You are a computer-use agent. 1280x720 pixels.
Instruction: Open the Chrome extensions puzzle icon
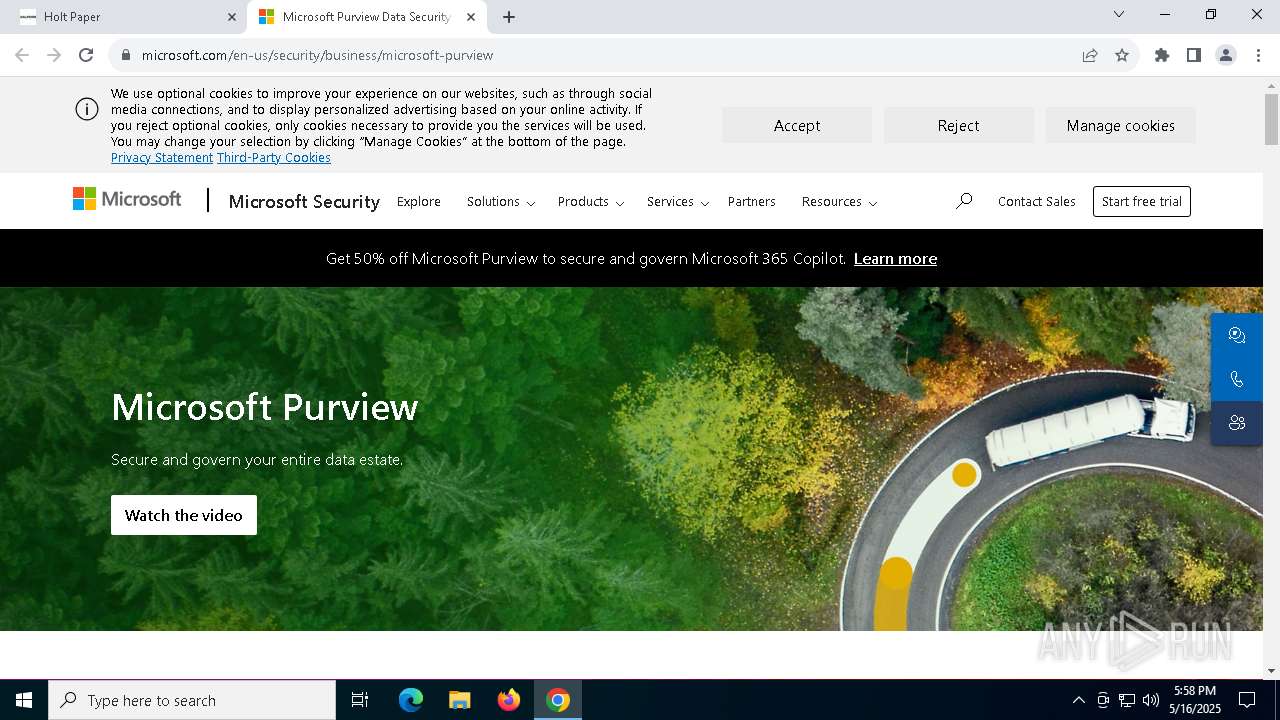[1162, 55]
